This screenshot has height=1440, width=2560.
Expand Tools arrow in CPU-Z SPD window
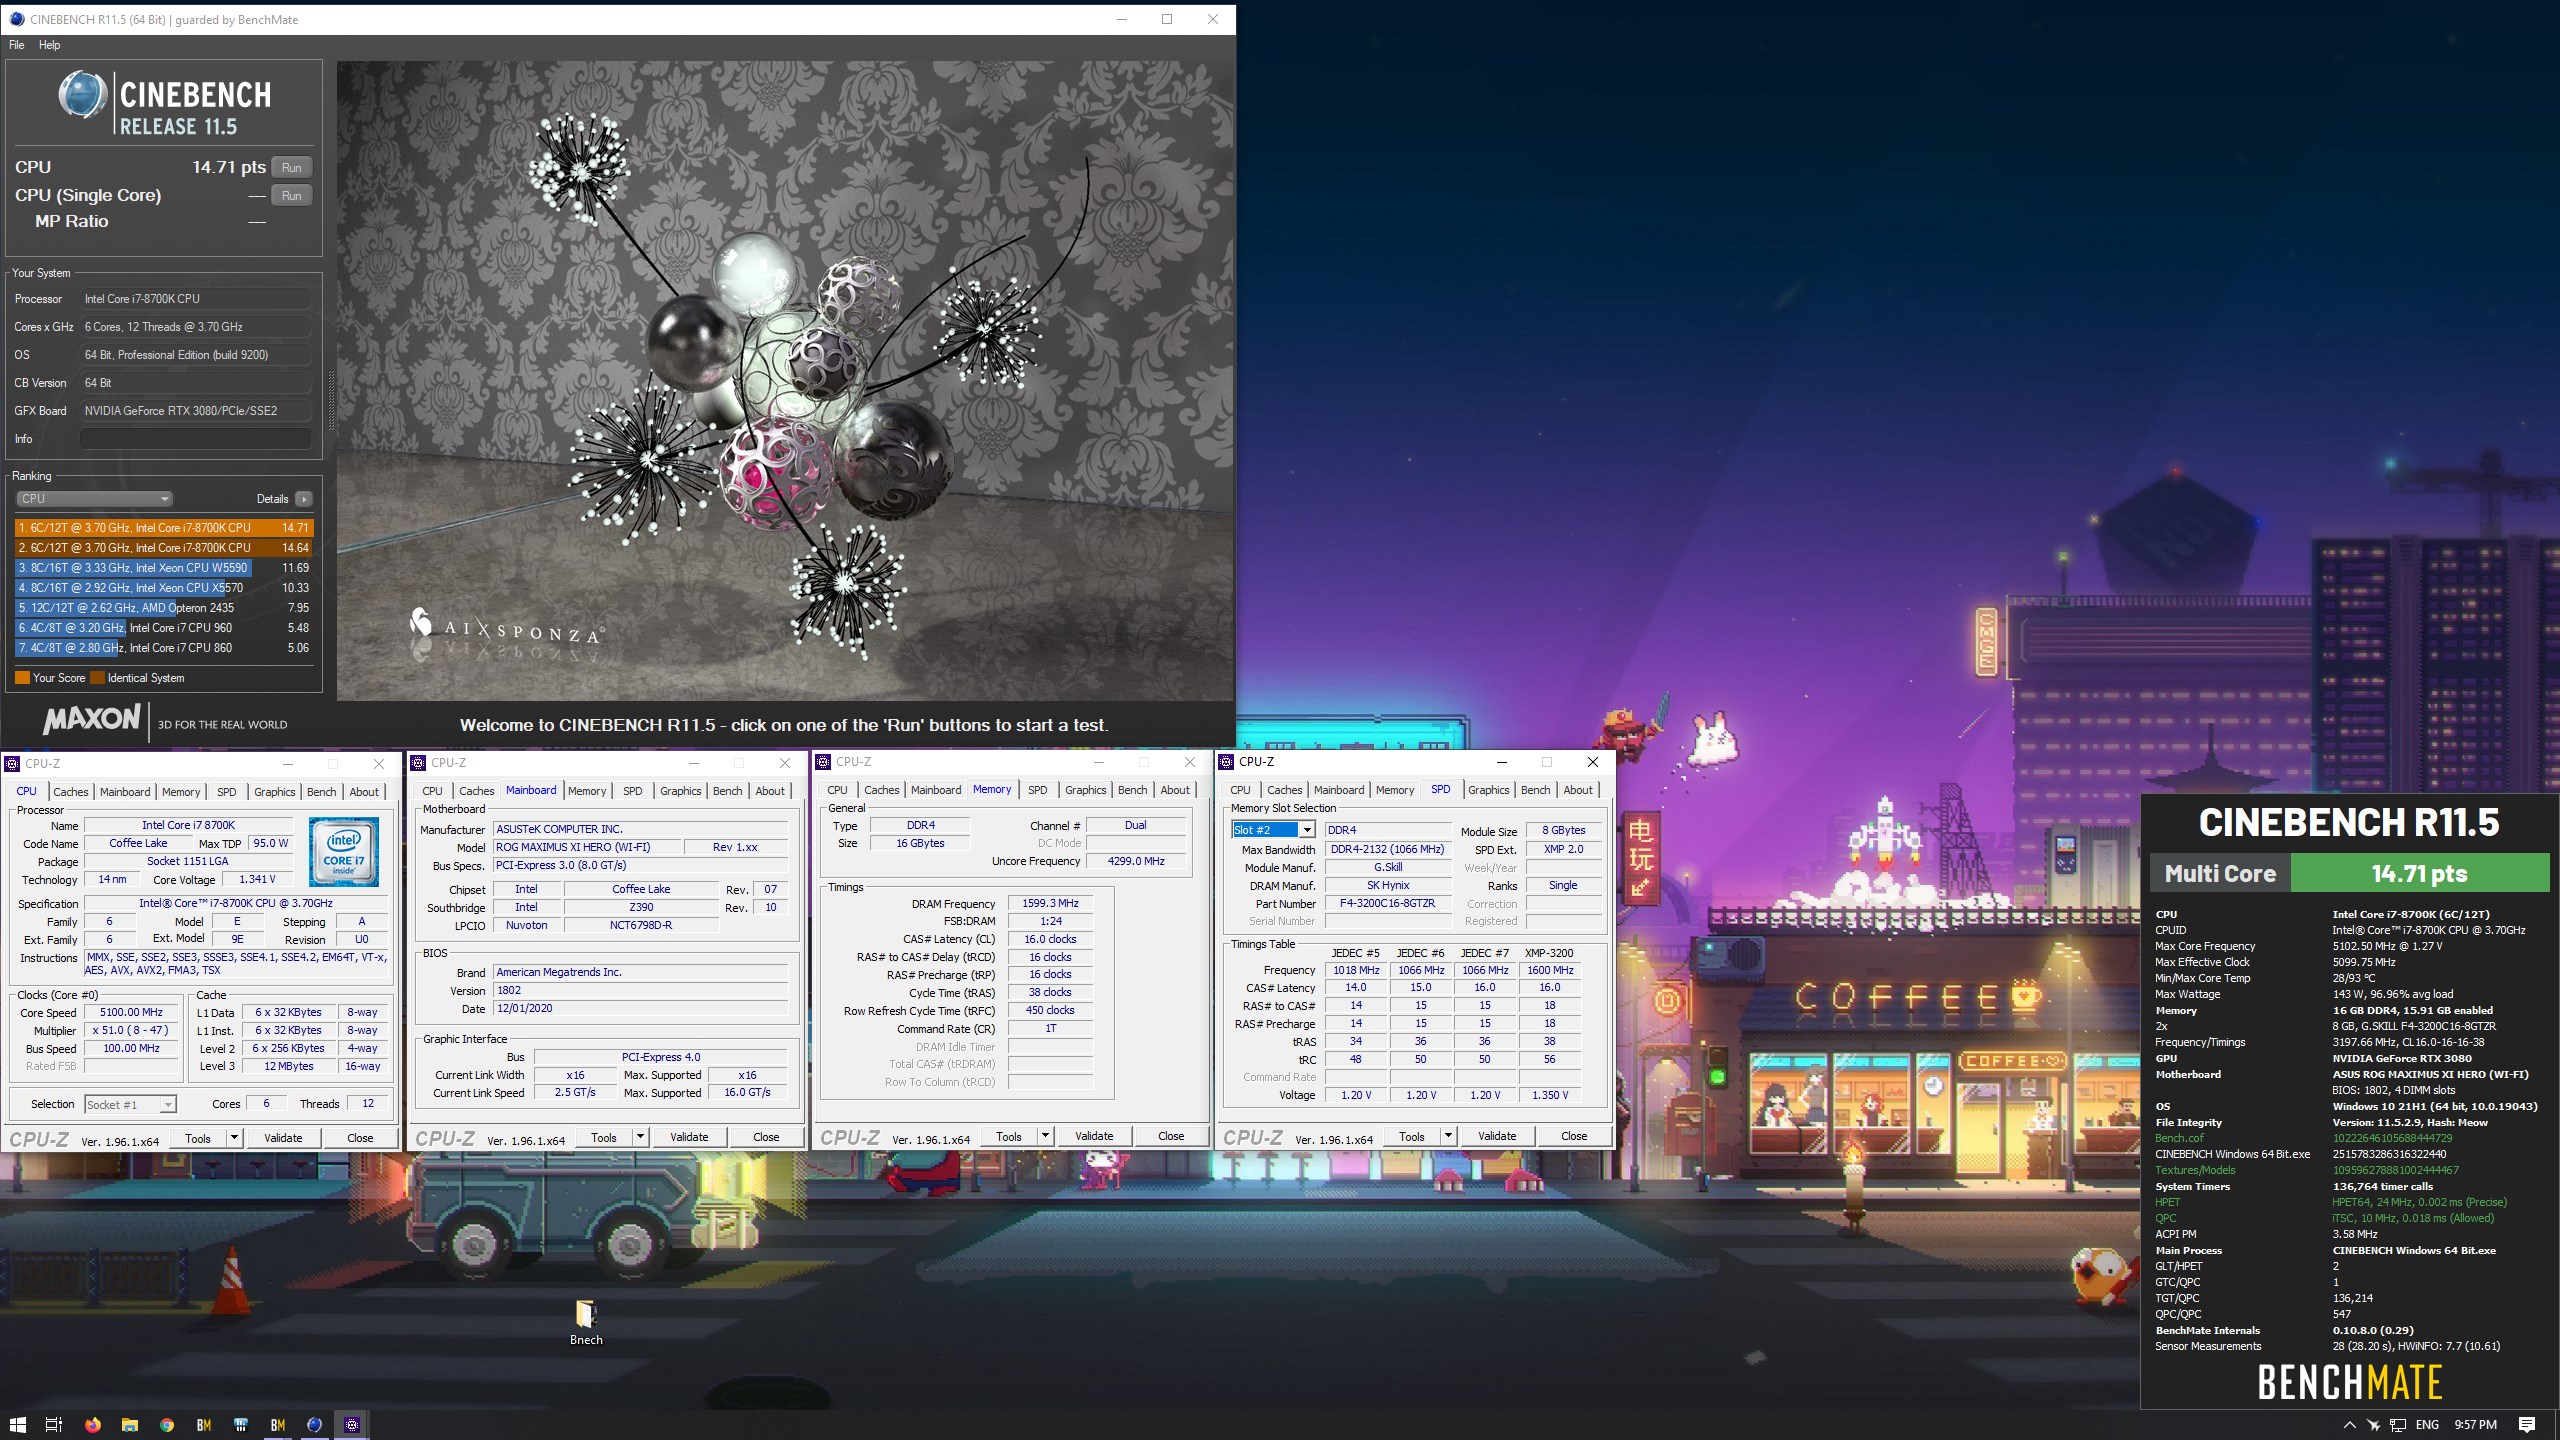1447,1136
